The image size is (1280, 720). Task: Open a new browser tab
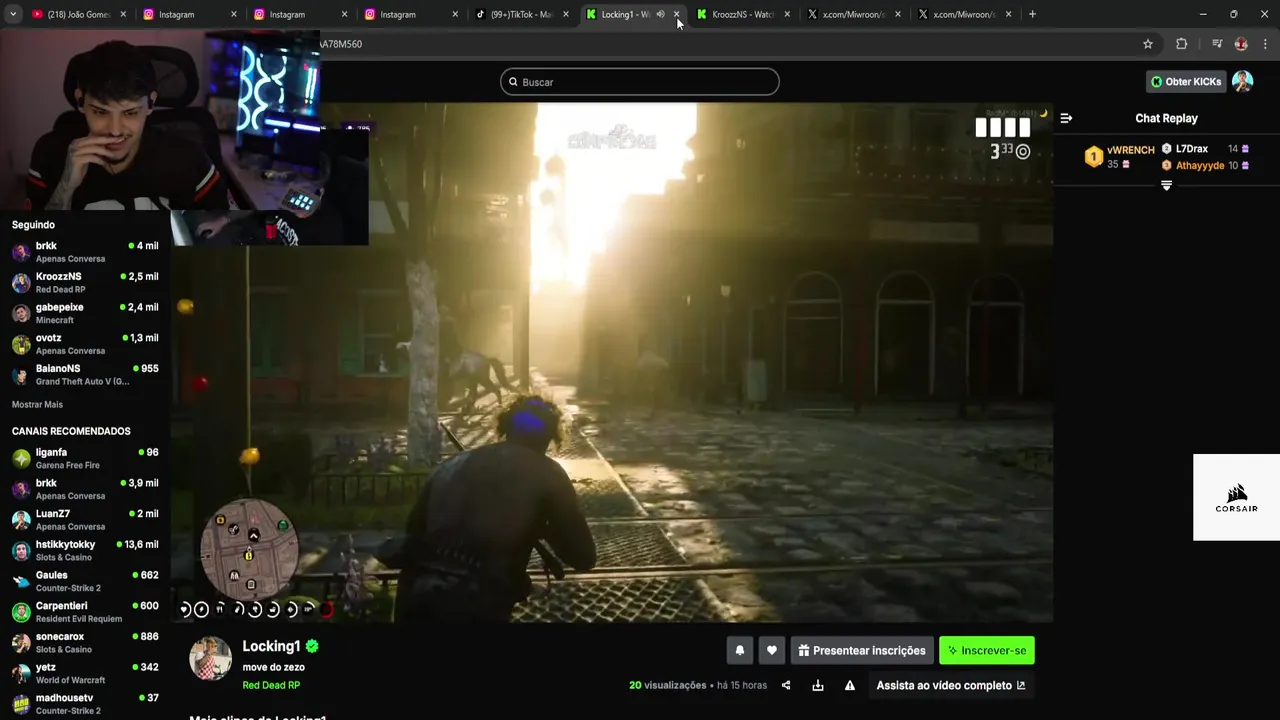pos(1032,14)
